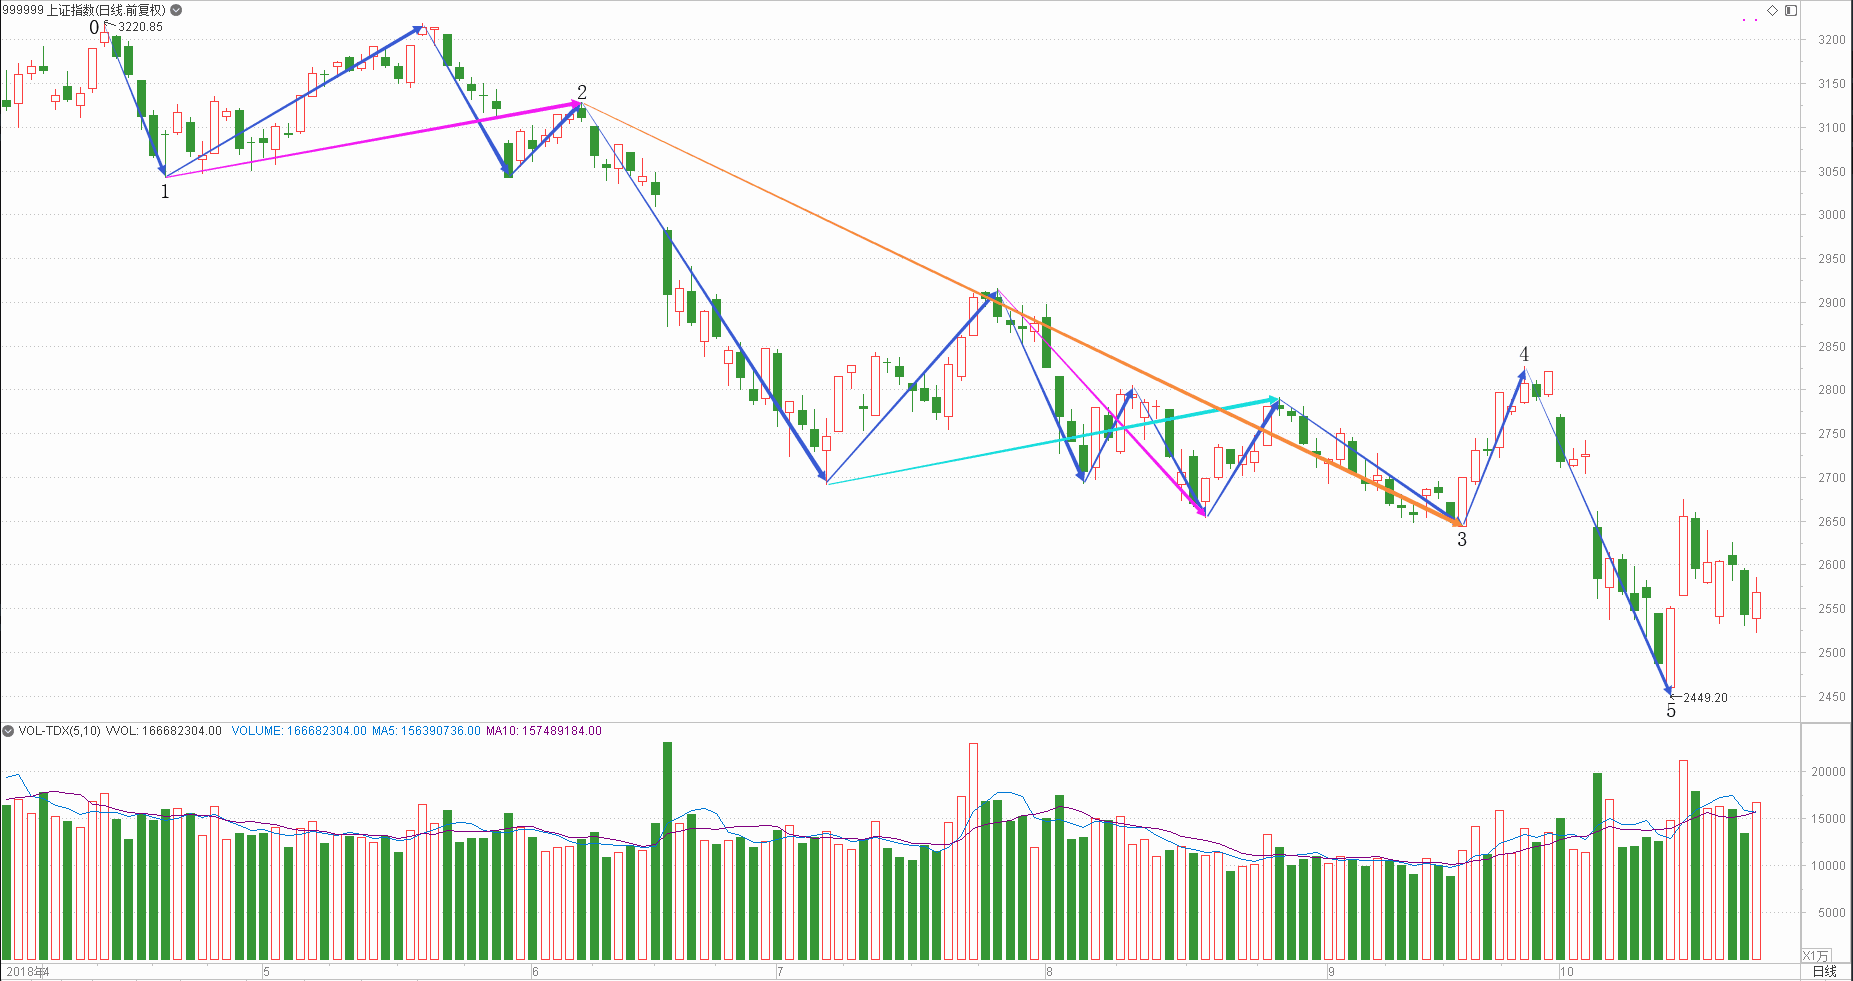Image resolution: width=1853 pixels, height=981 pixels.
Task: Select wave label 0 near 3220.85 high
Action: pyautogui.click(x=94, y=28)
